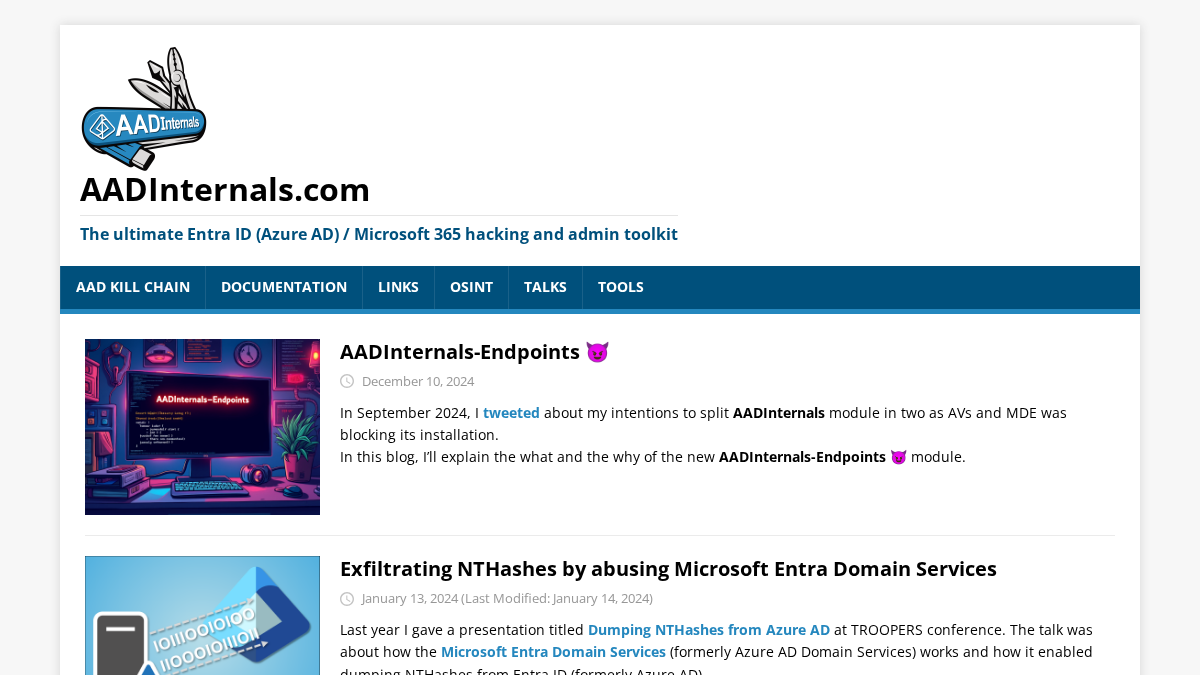The image size is (1200, 675).
Task: Open the AAD KILL CHAIN menu
Action: click(133, 287)
